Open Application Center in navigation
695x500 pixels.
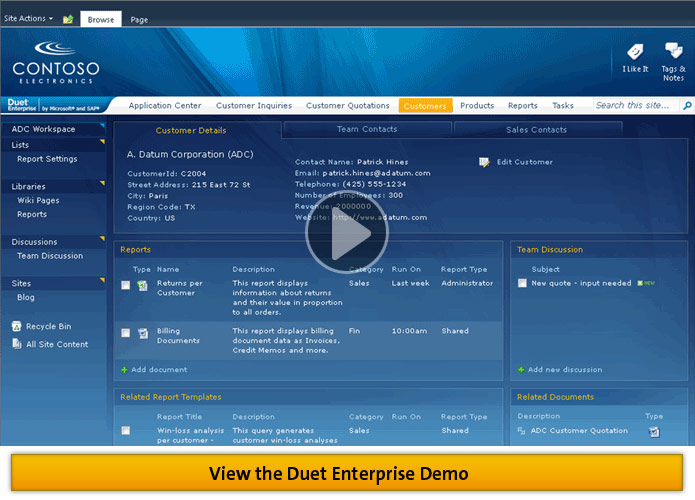pos(165,105)
